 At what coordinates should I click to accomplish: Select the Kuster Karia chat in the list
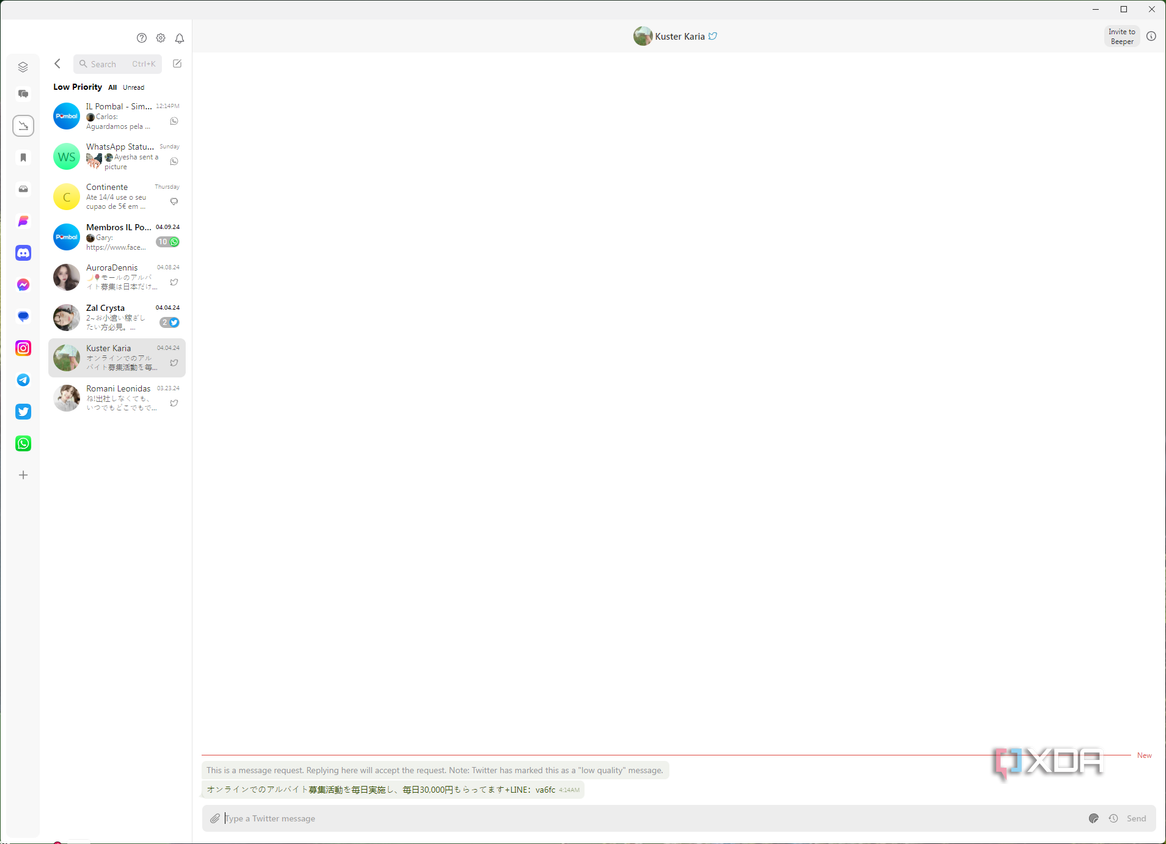pyautogui.click(x=117, y=358)
